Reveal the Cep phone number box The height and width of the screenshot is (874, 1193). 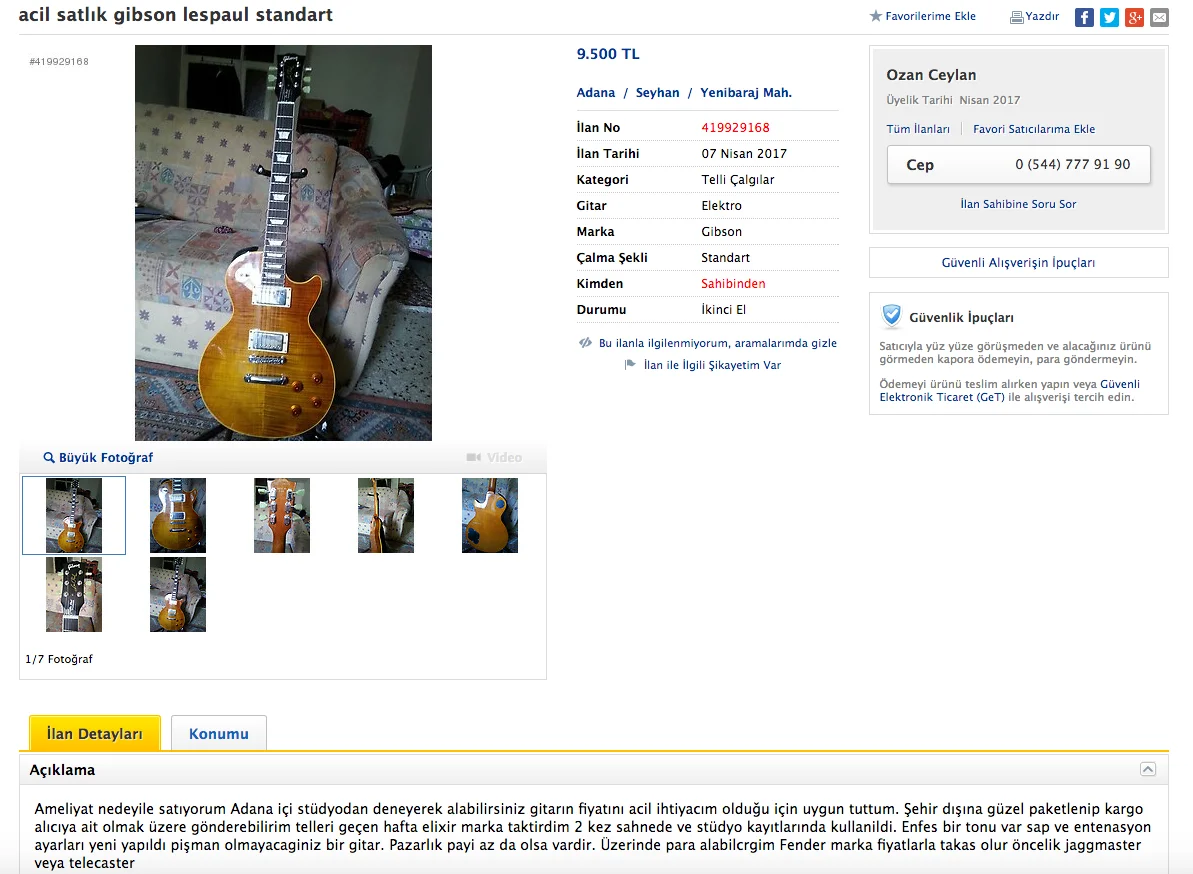pyautogui.click(x=1018, y=164)
